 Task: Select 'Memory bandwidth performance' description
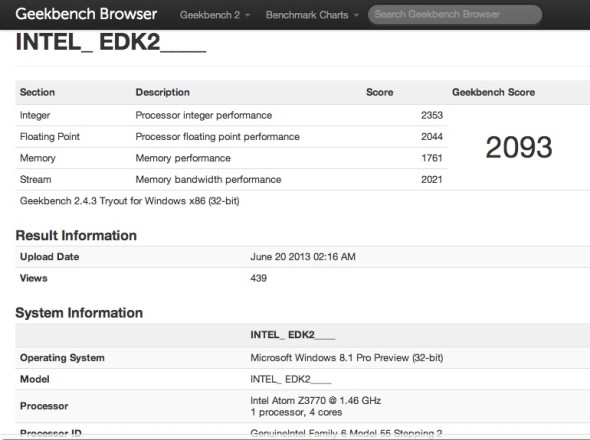pyautogui.click(x=208, y=180)
